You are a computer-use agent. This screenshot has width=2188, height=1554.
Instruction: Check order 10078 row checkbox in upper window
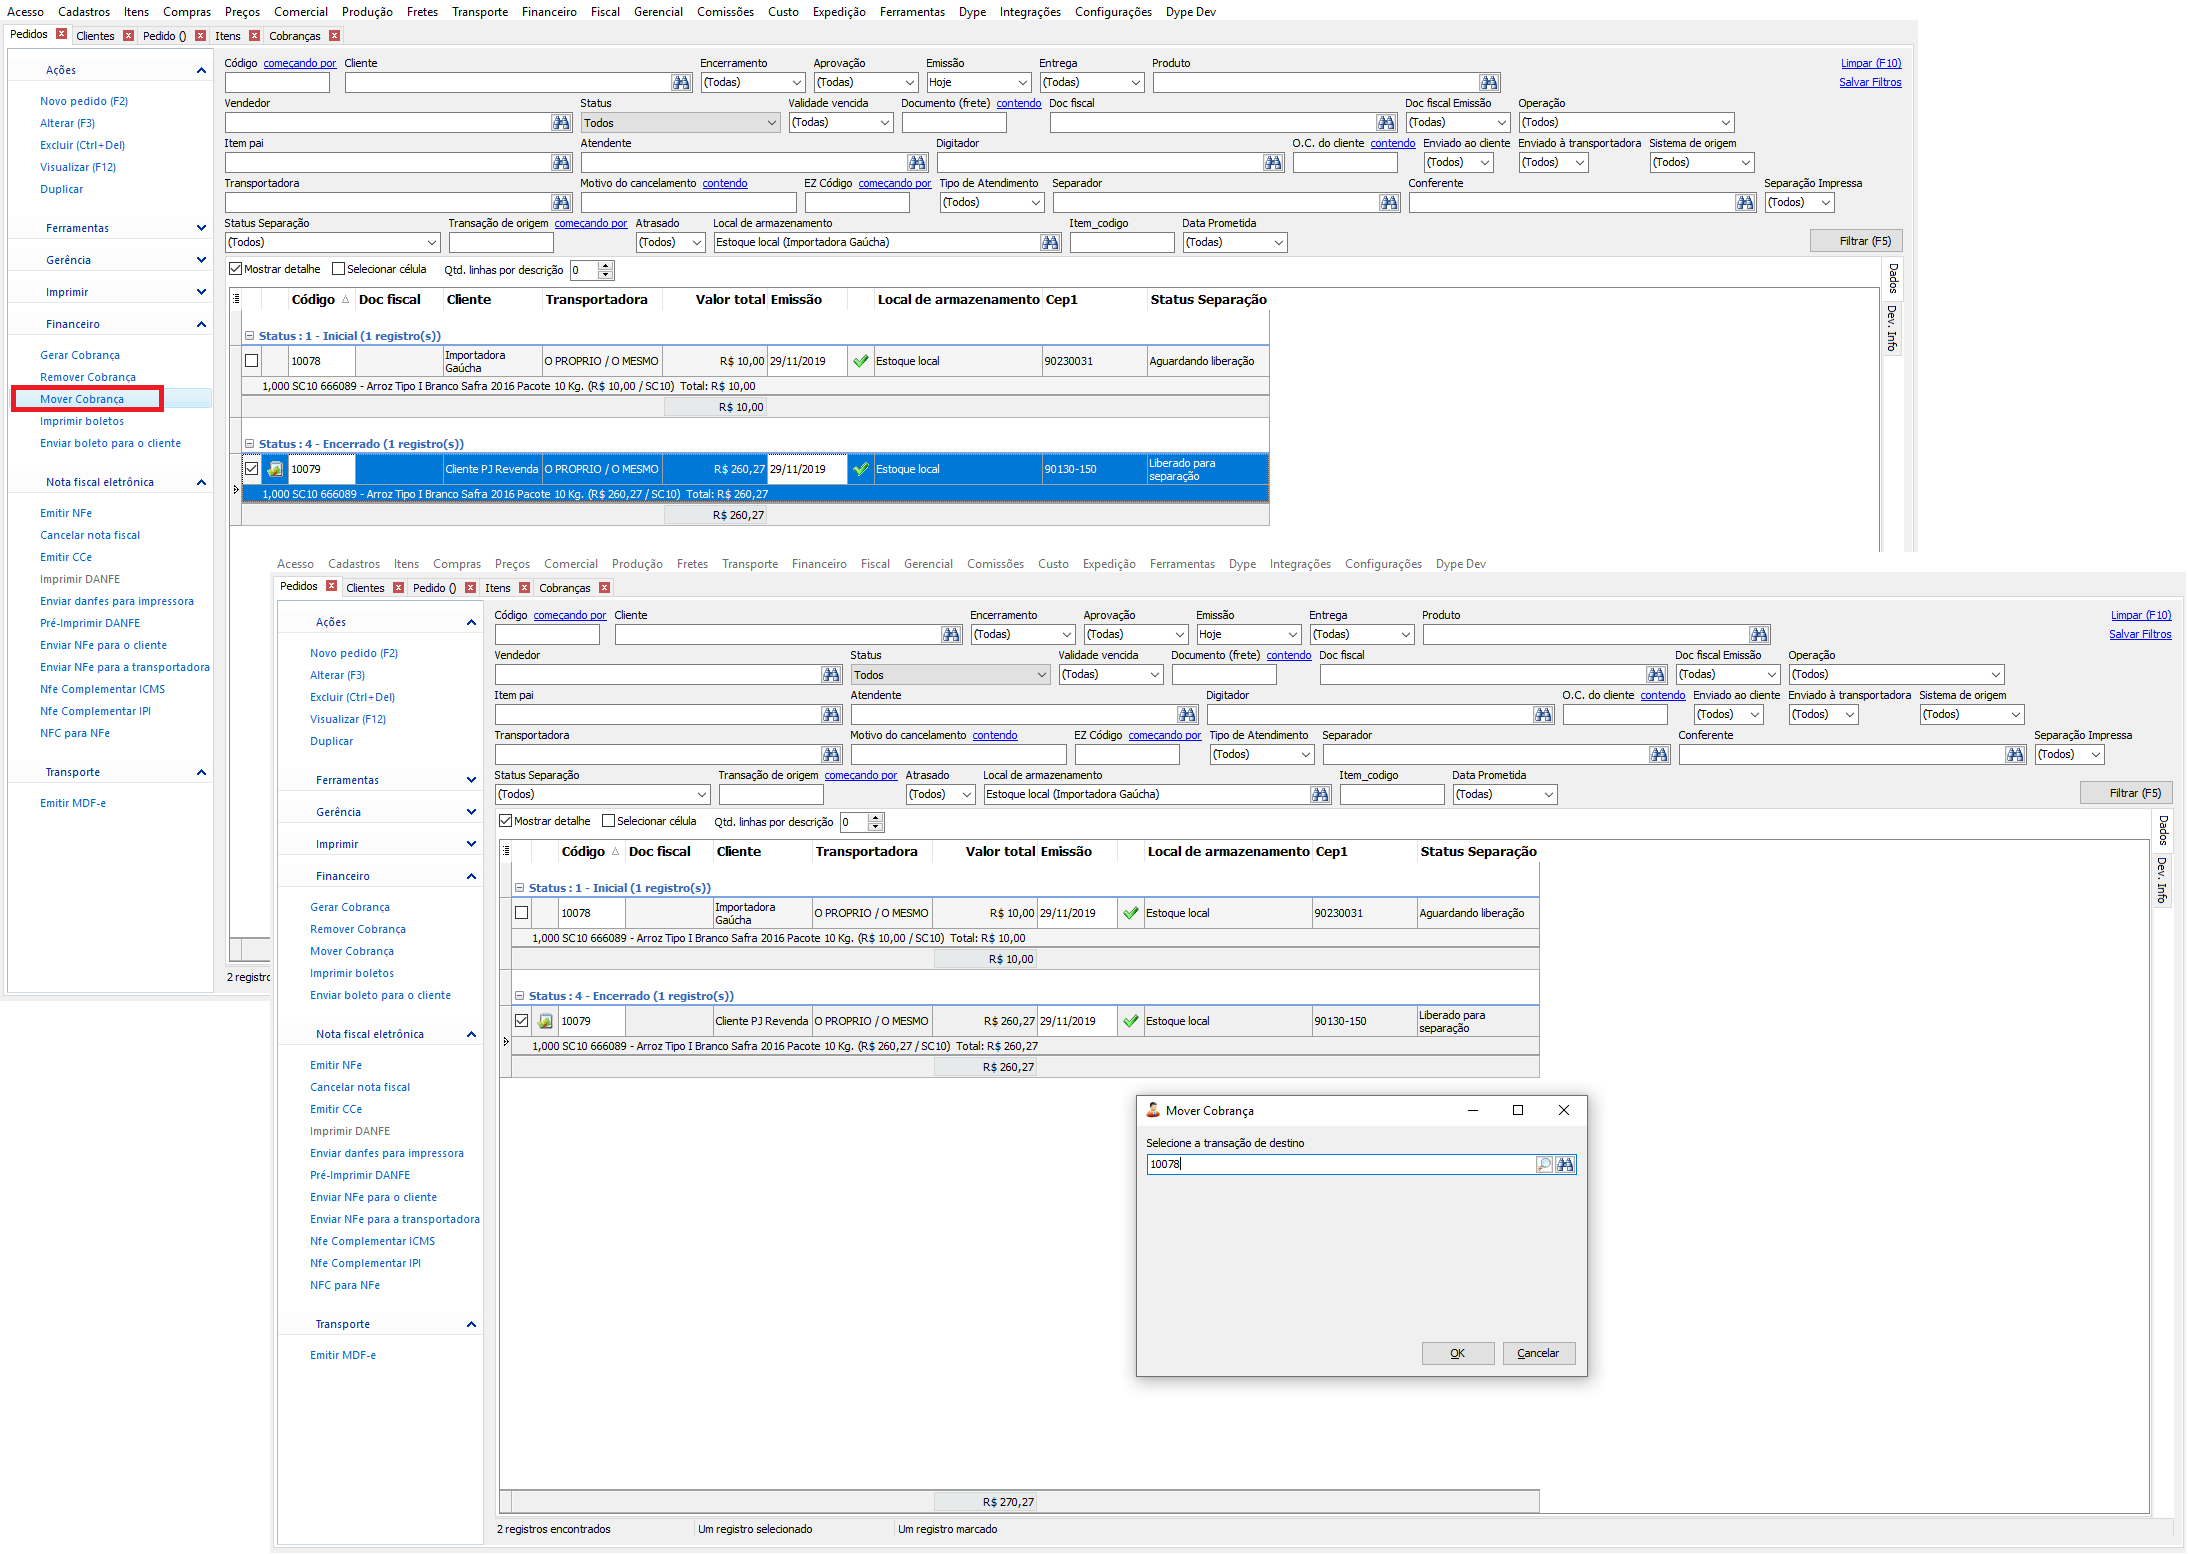click(251, 361)
